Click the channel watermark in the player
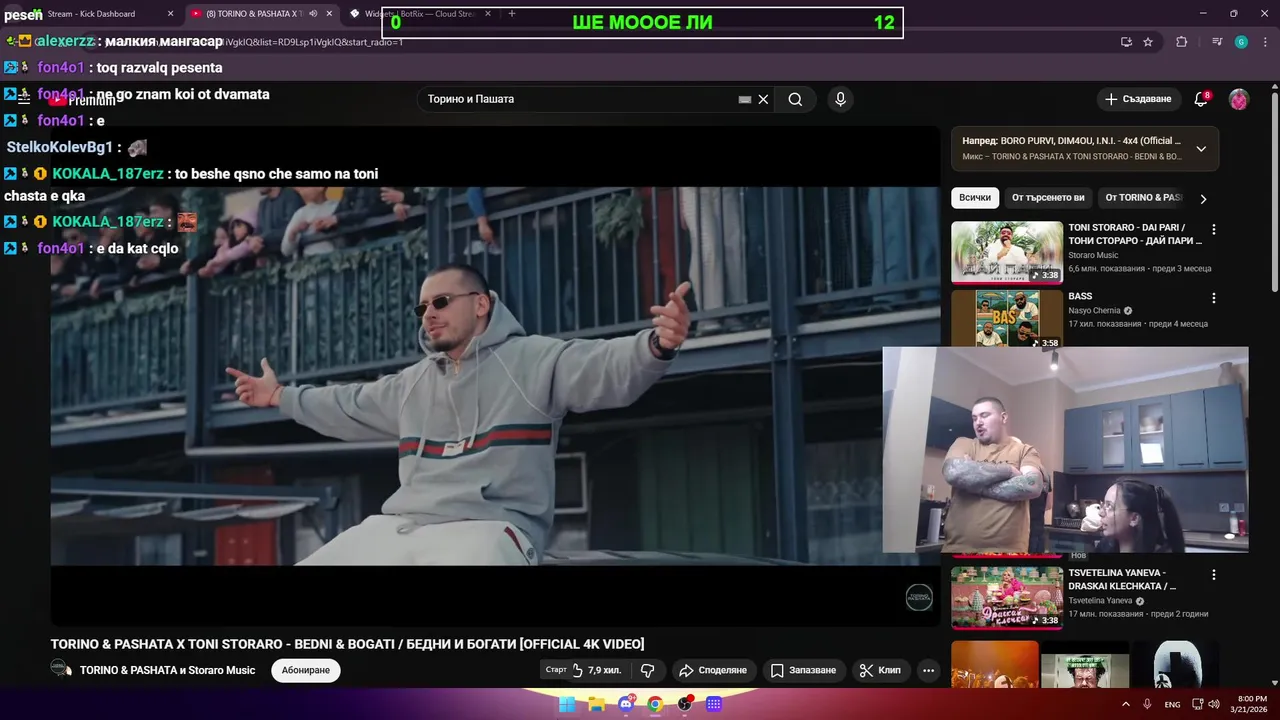This screenshot has width=1280, height=720. click(919, 598)
